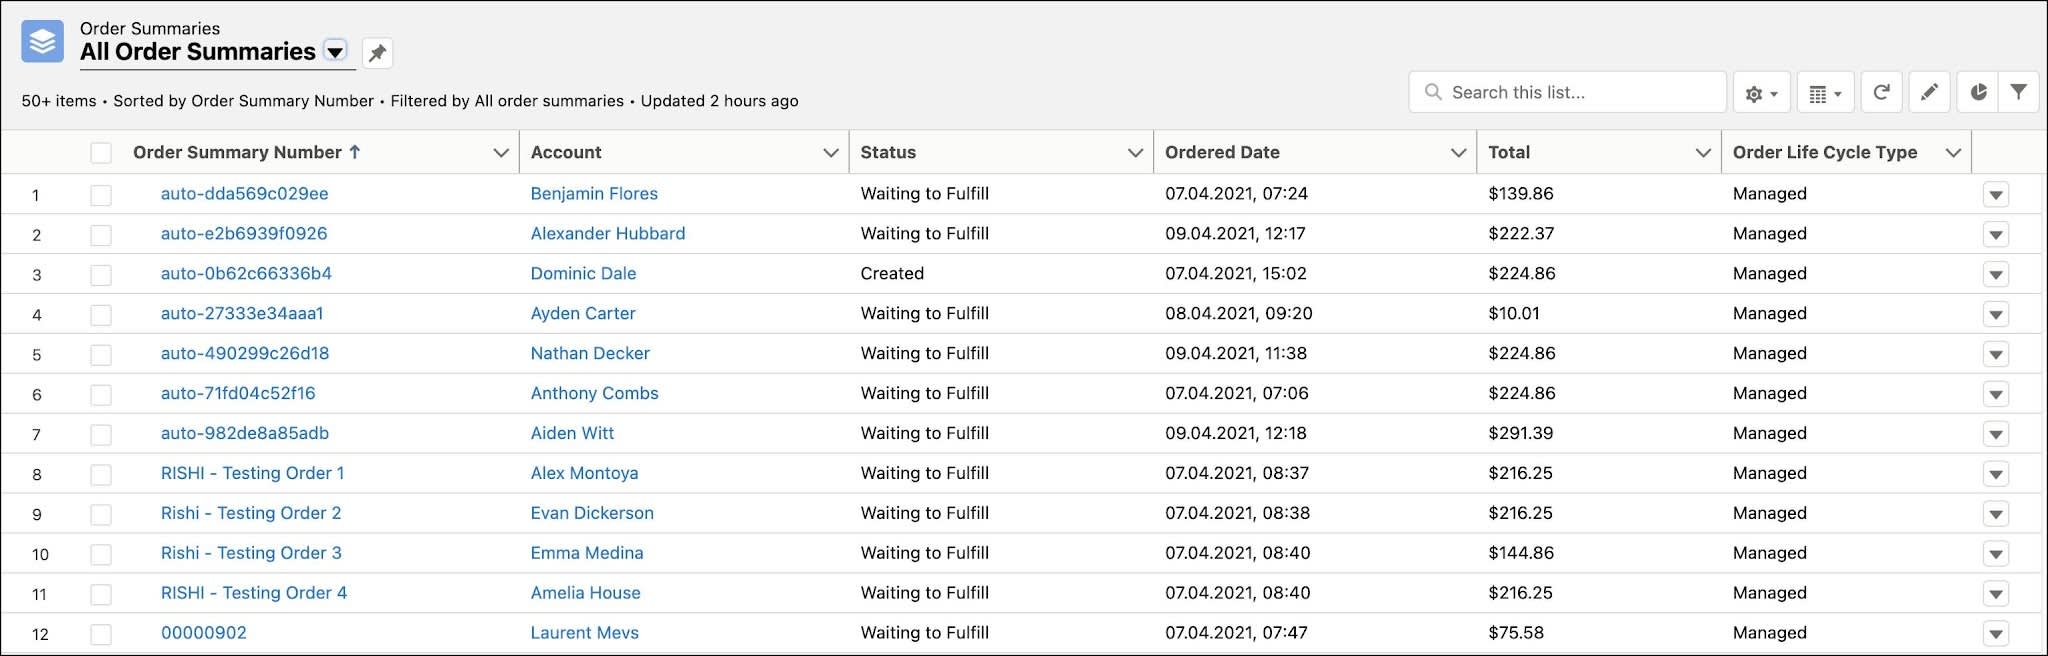Image resolution: width=2048 pixels, height=656 pixels.
Task: Open the filters panel
Action: pos(2018,92)
